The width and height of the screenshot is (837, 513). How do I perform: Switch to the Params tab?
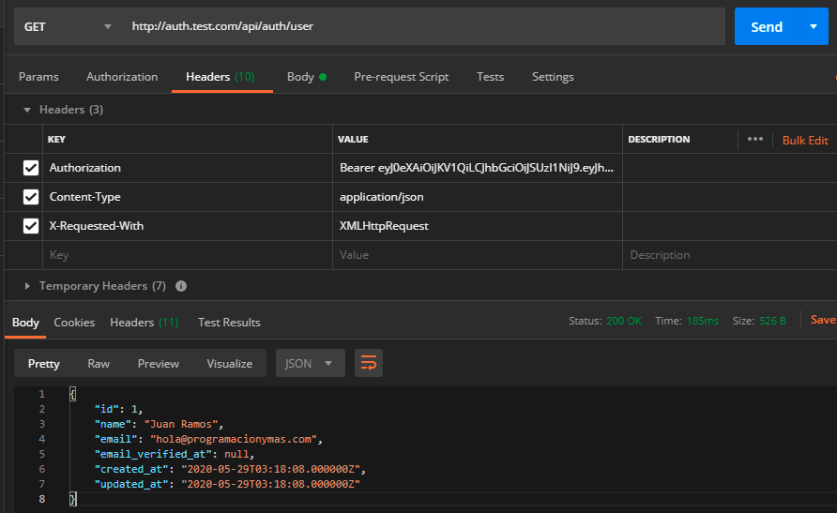38,77
